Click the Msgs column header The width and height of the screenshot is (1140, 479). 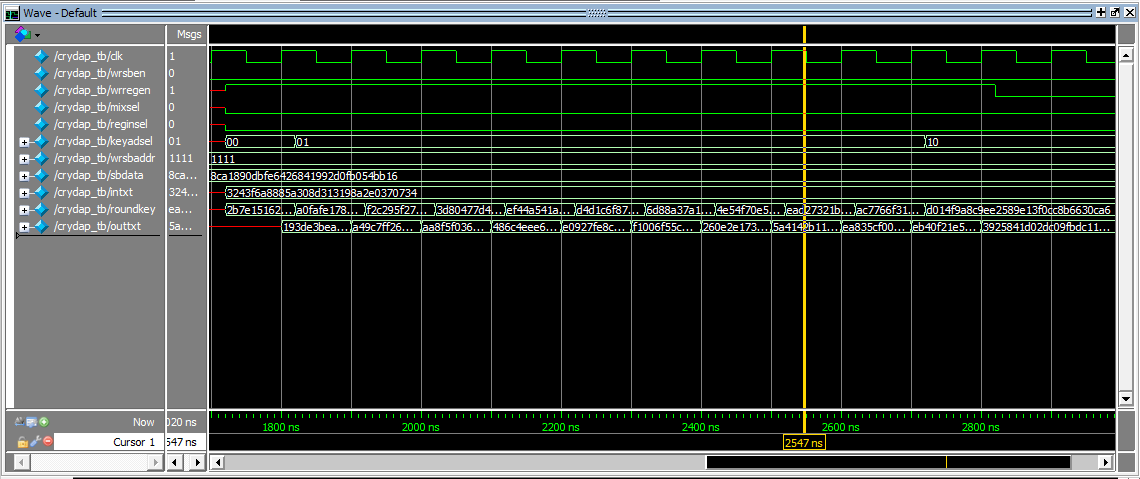pos(188,34)
